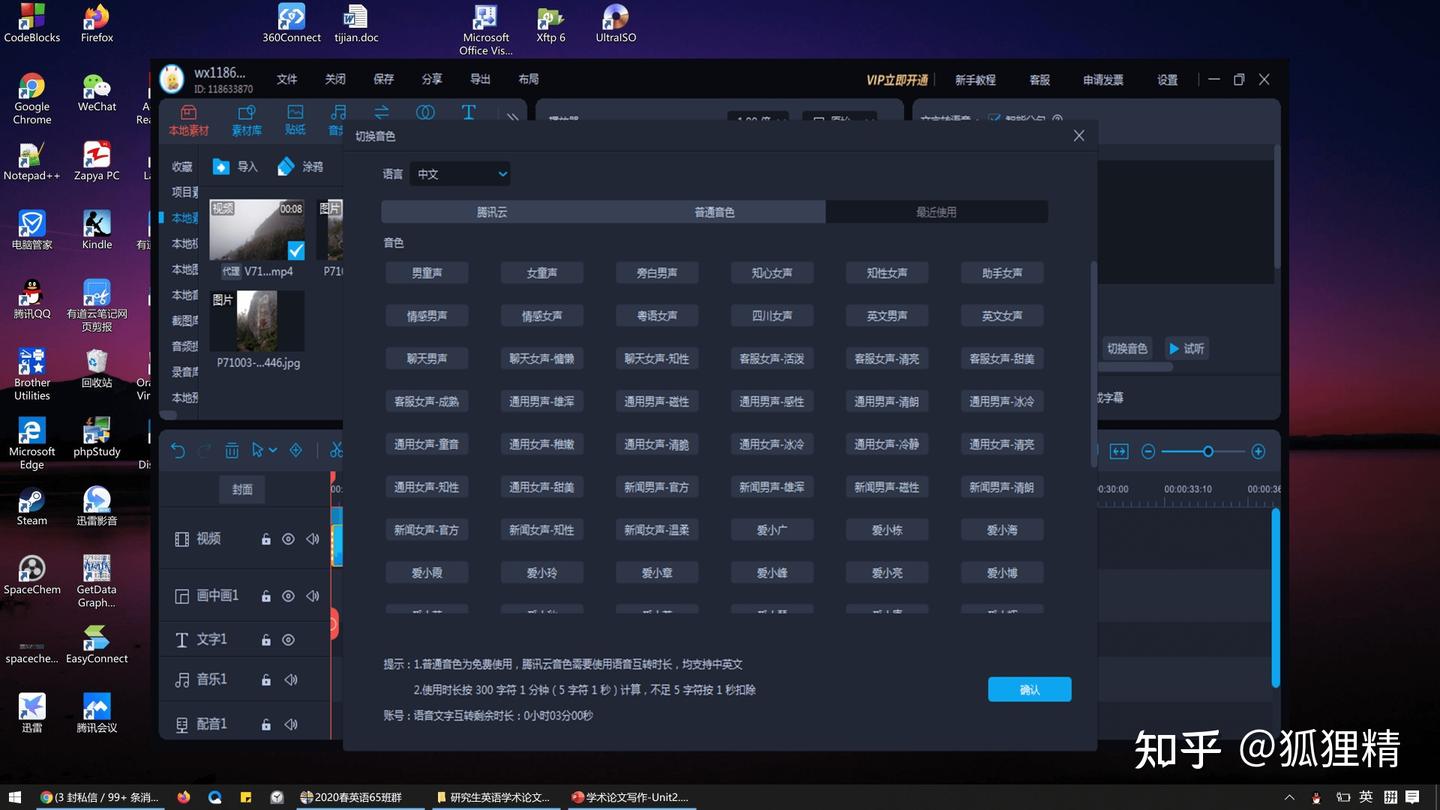Open the 语言 language dropdown
The image size is (1440, 810).
pos(460,174)
